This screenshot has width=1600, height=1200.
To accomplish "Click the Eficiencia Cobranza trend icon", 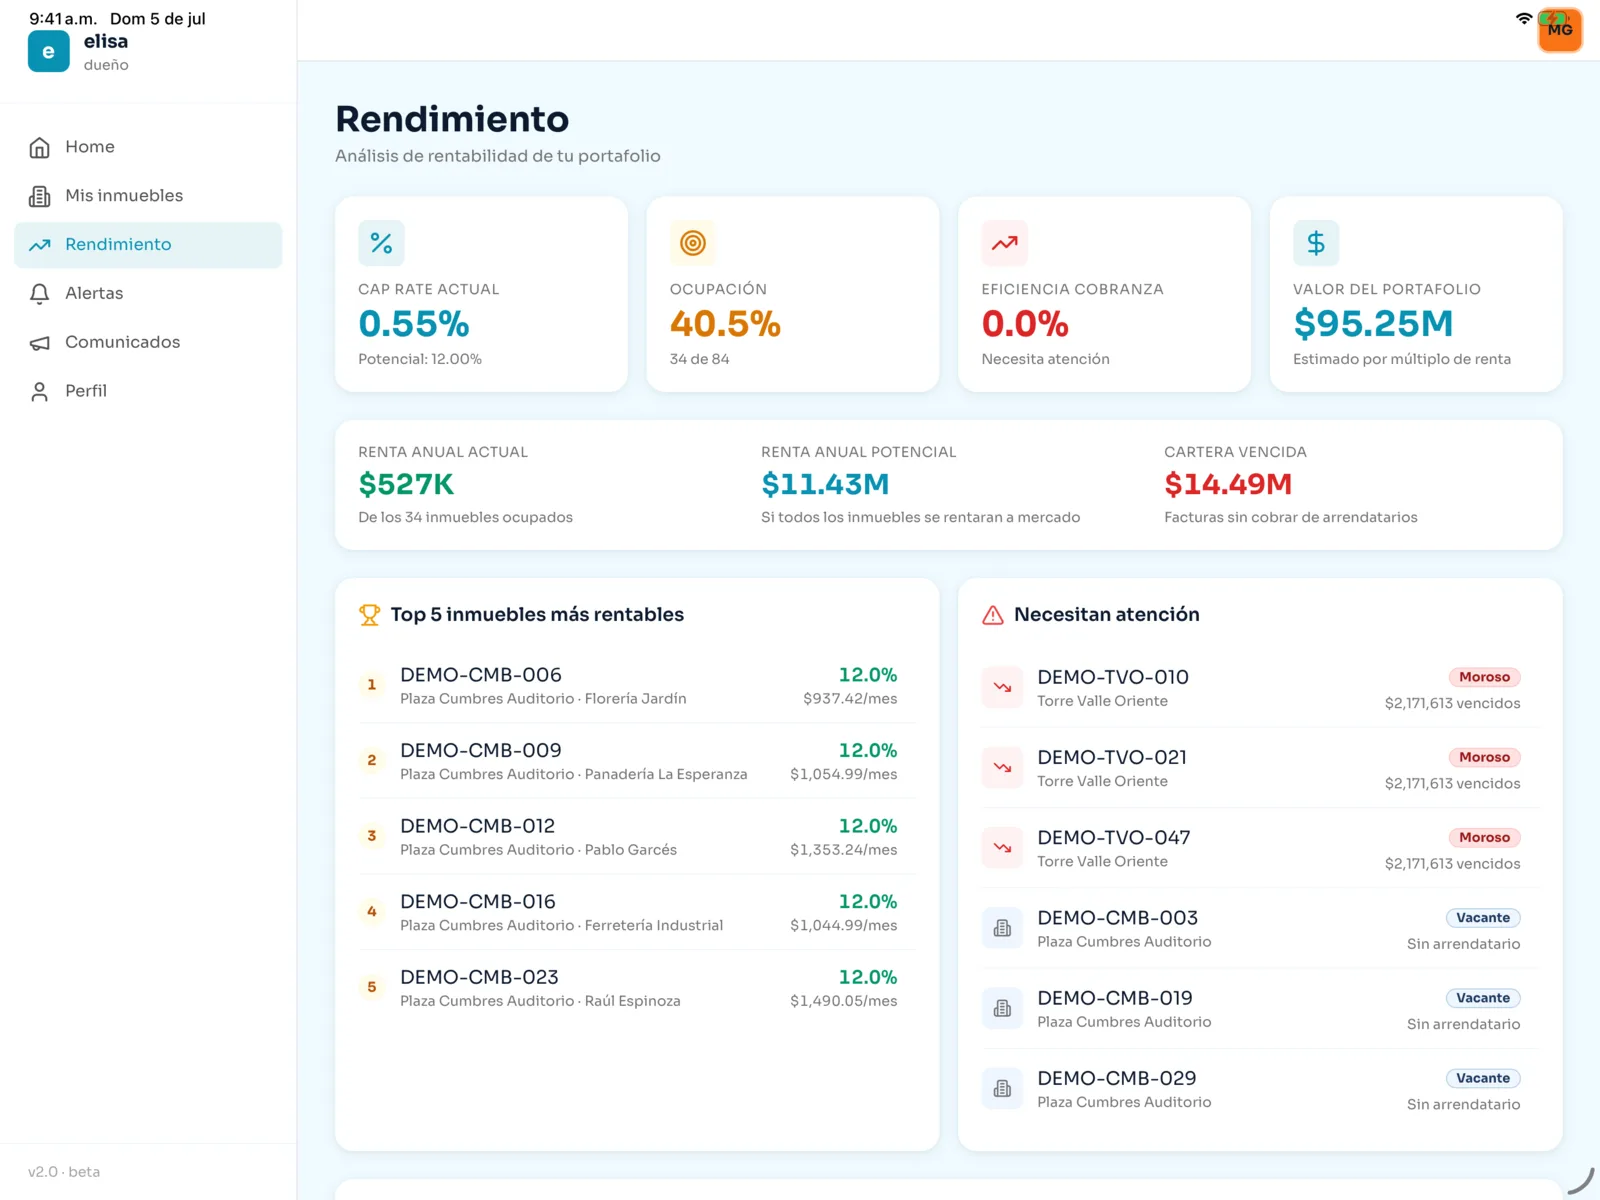I will pyautogui.click(x=1004, y=243).
